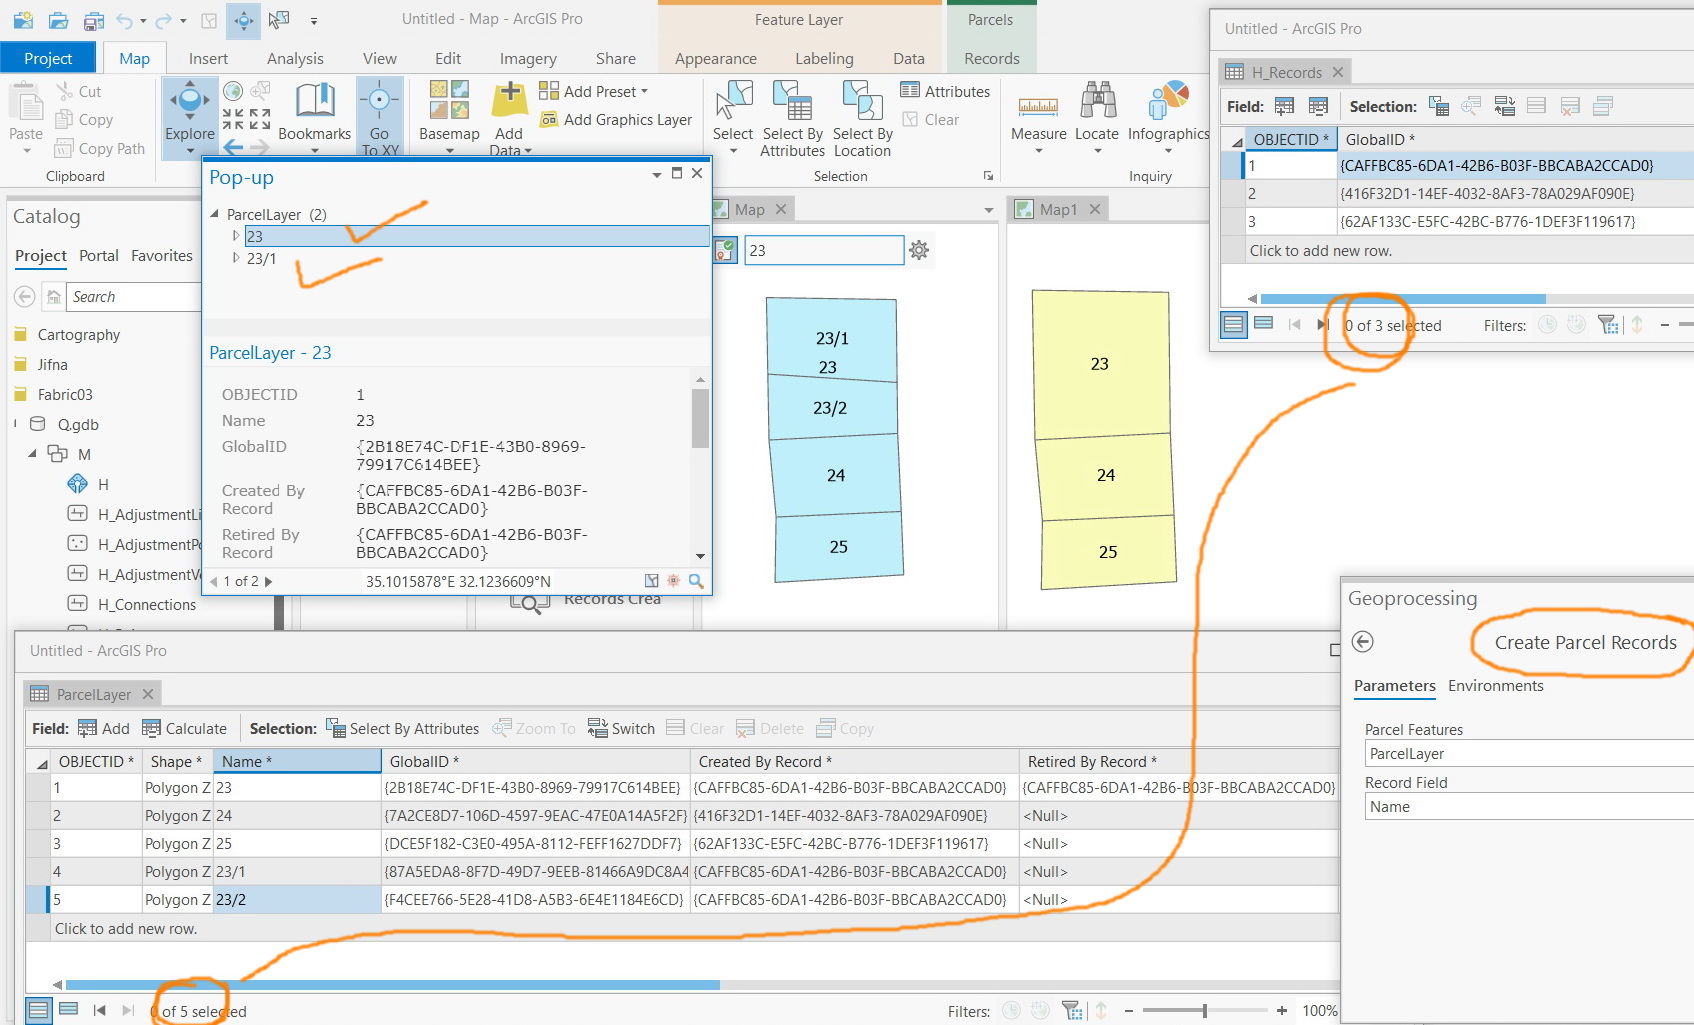Click the Record Field input in Geoprocessing
Image resolution: width=1694 pixels, height=1025 pixels.
pos(1529,807)
